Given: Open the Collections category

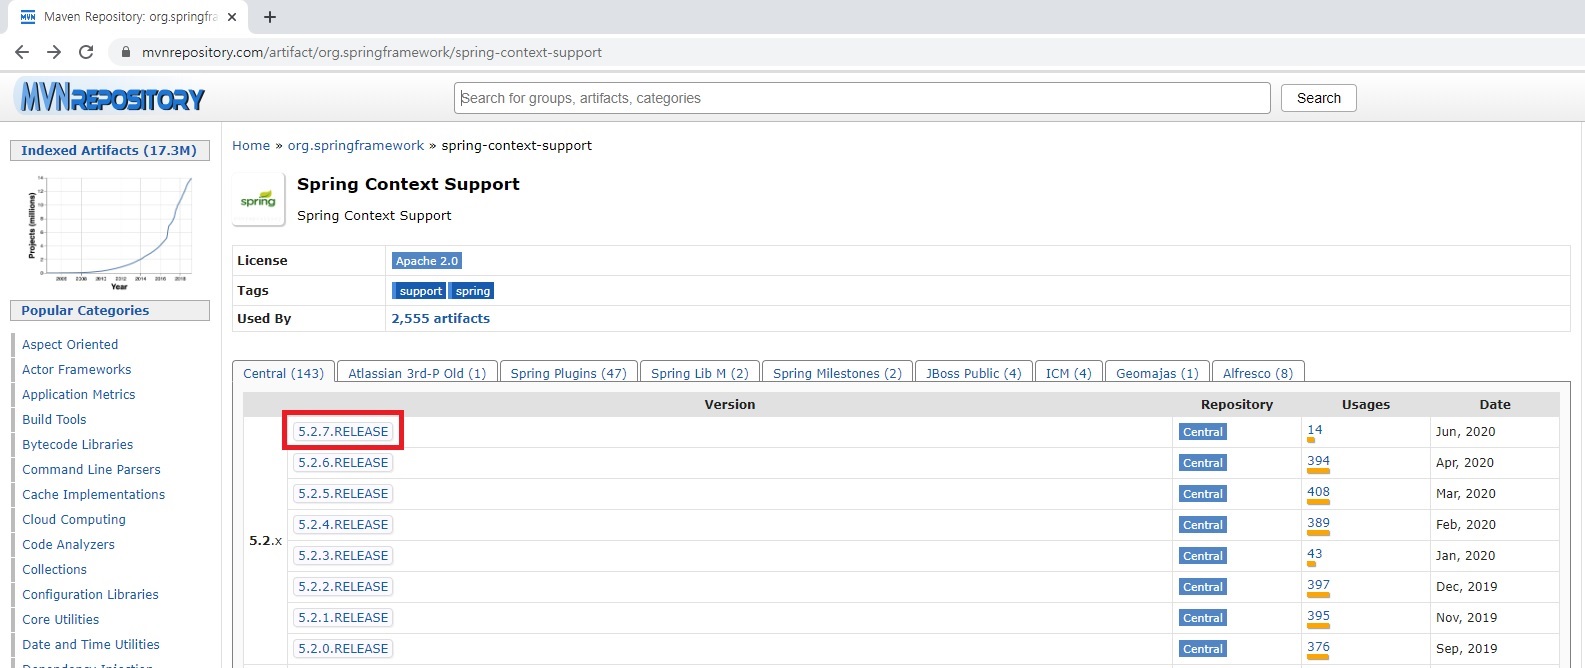Looking at the screenshot, I should pyautogui.click(x=55, y=570).
